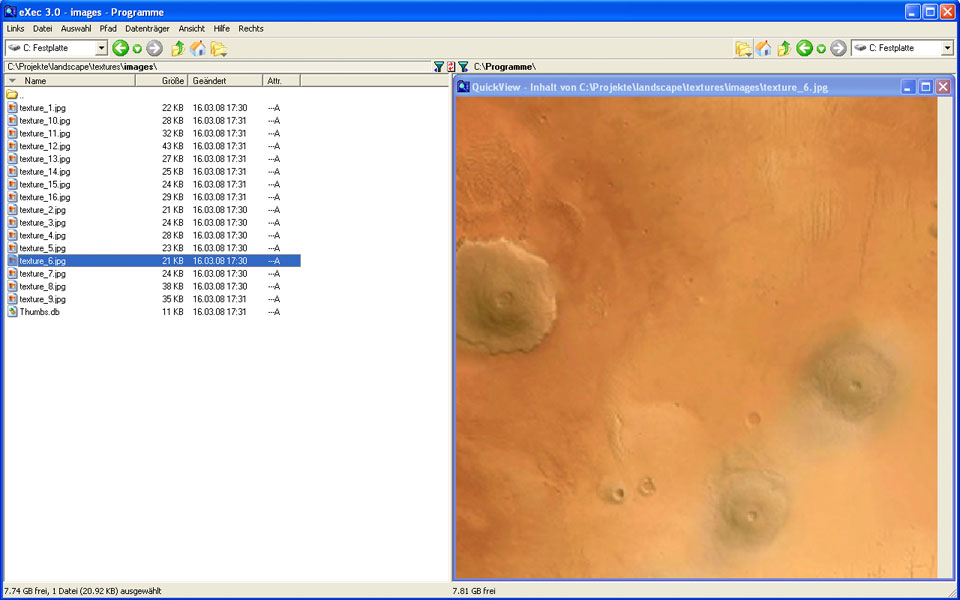Click the right pane green back arrow
The width and height of the screenshot is (960, 600).
pyautogui.click(x=804, y=48)
